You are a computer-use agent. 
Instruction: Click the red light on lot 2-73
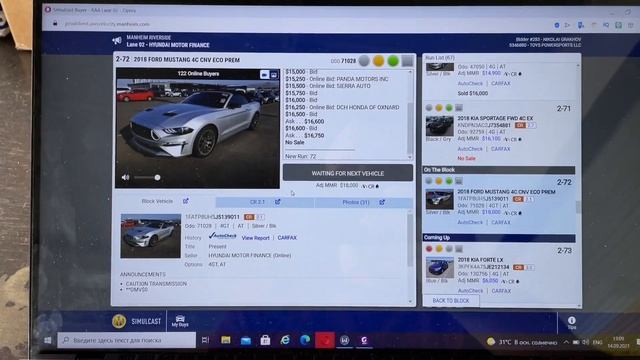(429, 249)
